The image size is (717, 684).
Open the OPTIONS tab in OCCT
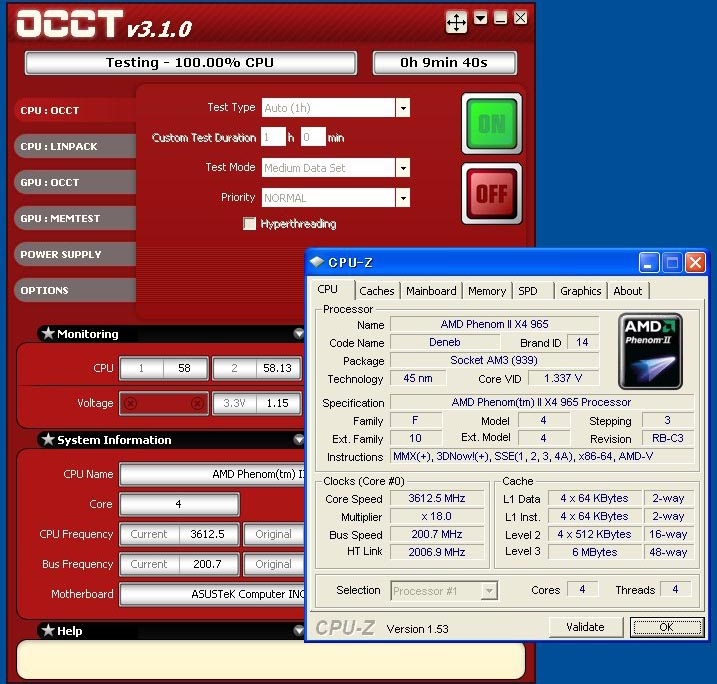point(75,290)
